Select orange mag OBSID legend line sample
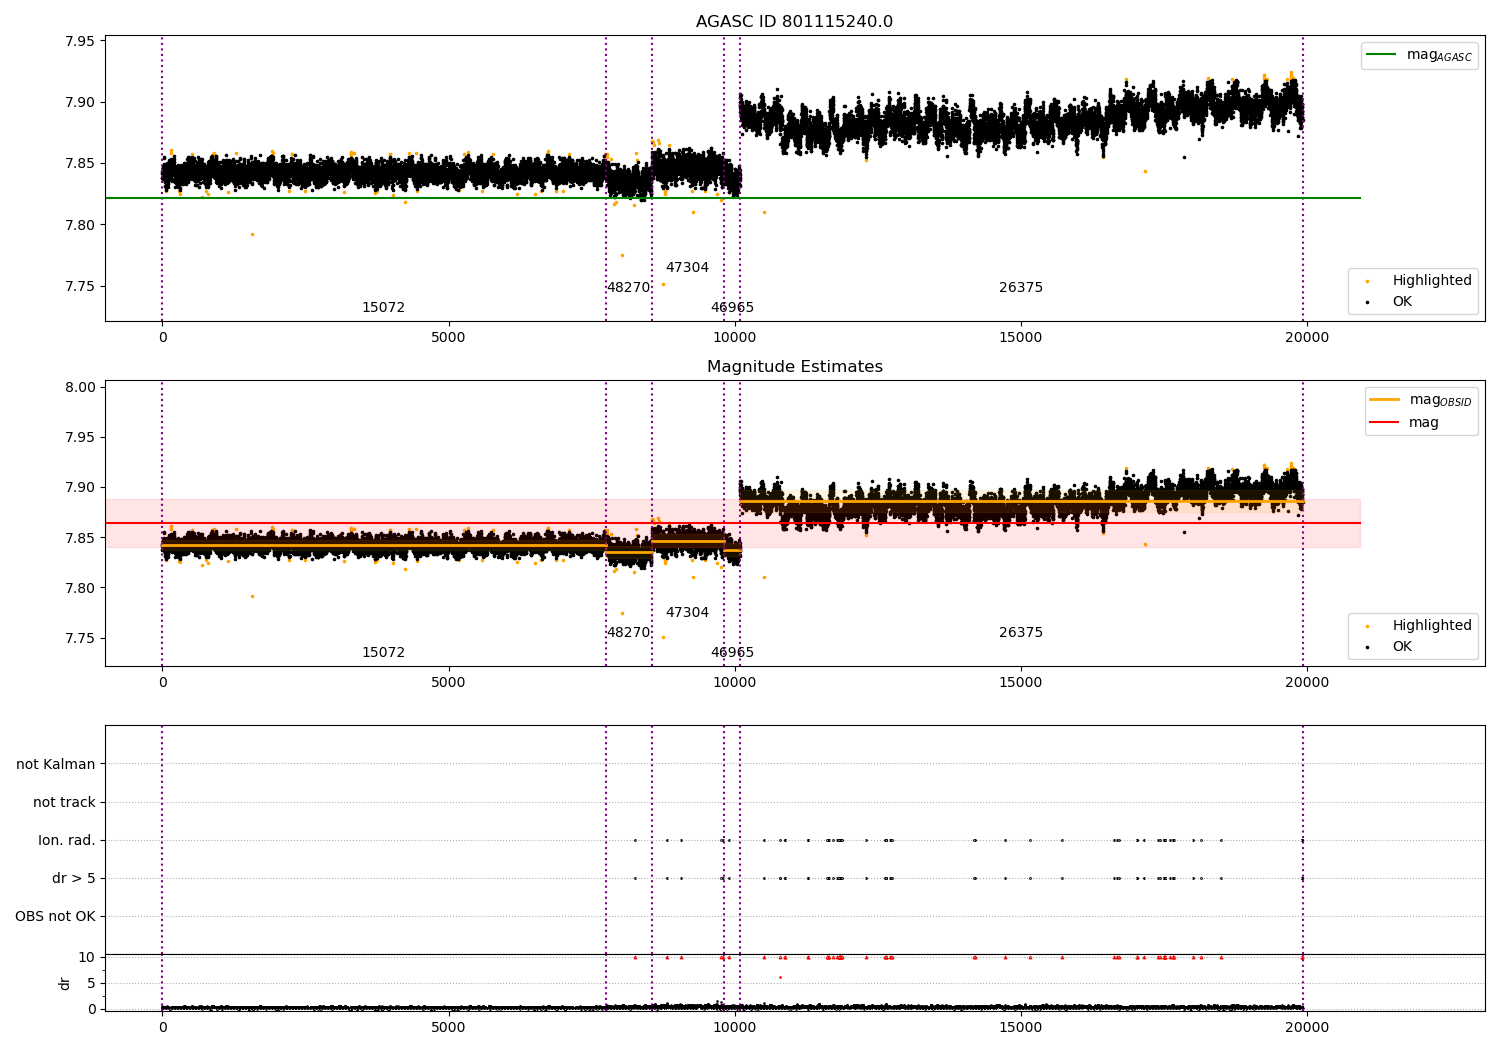Viewport: 1500px width, 1050px height. (1384, 400)
